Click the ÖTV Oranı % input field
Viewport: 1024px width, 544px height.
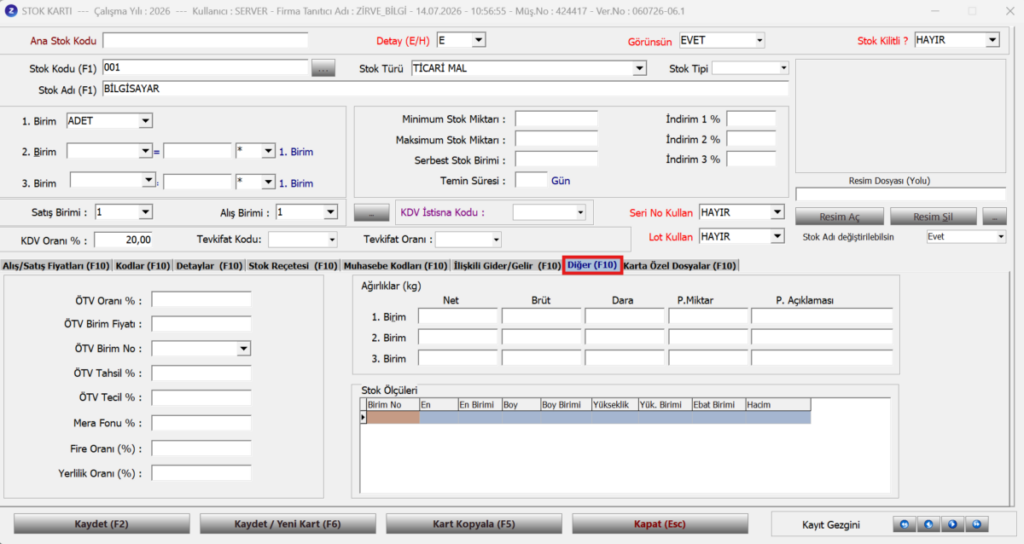tap(201, 300)
